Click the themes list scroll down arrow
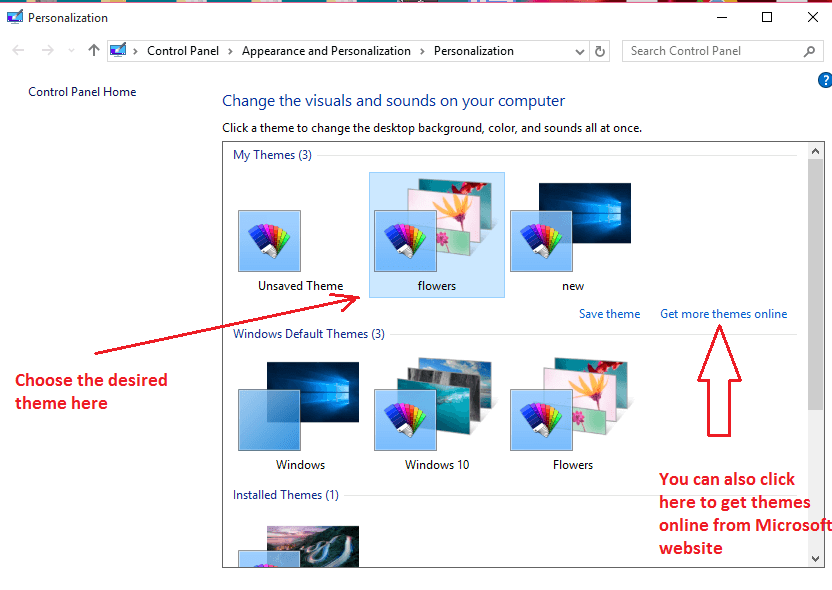This screenshot has height=590, width=832. pyautogui.click(x=816, y=558)
